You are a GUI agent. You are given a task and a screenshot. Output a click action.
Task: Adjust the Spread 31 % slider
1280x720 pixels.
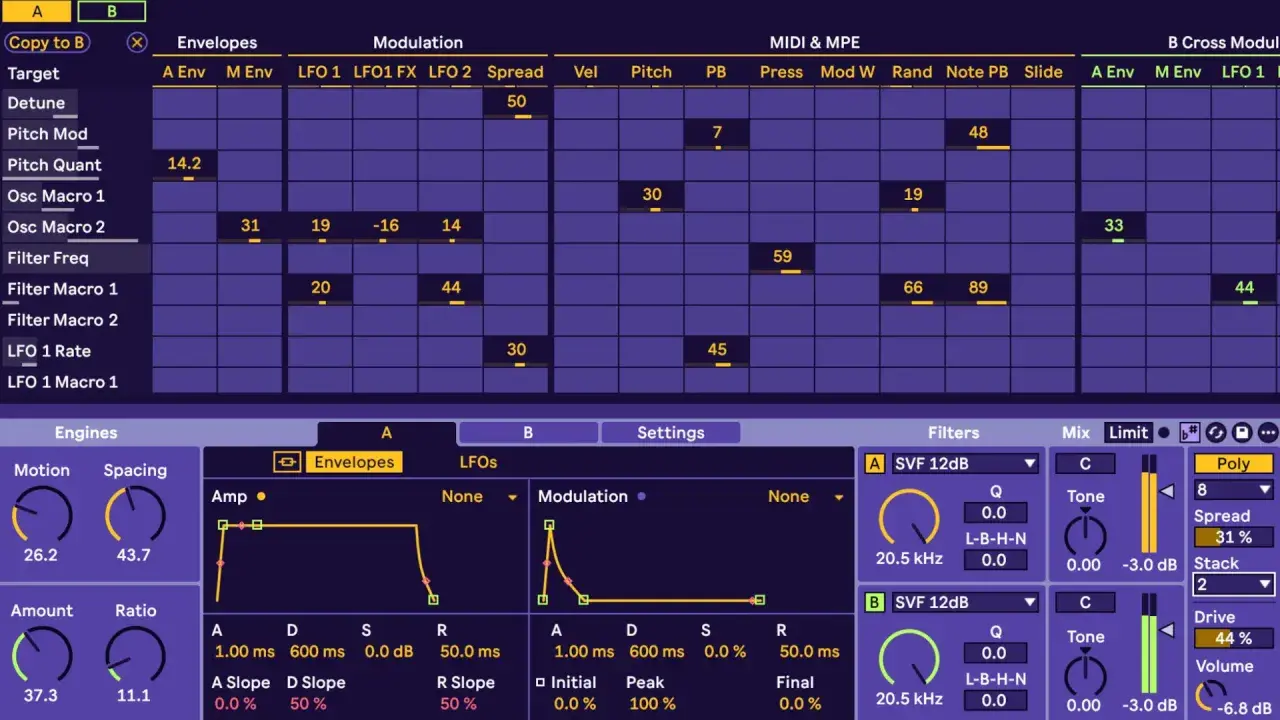pos(1233,537)
